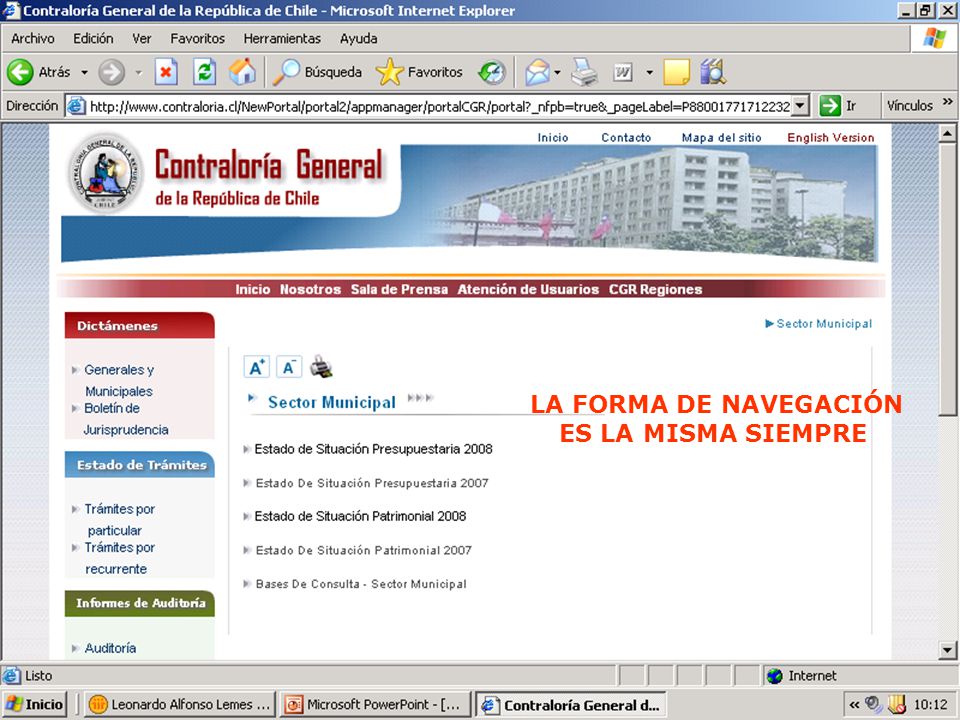This screenshot has height=720, width=960.
Task: Open CGR Regiones navigation item
Action: pyautogui.click(x=655, y=290)
